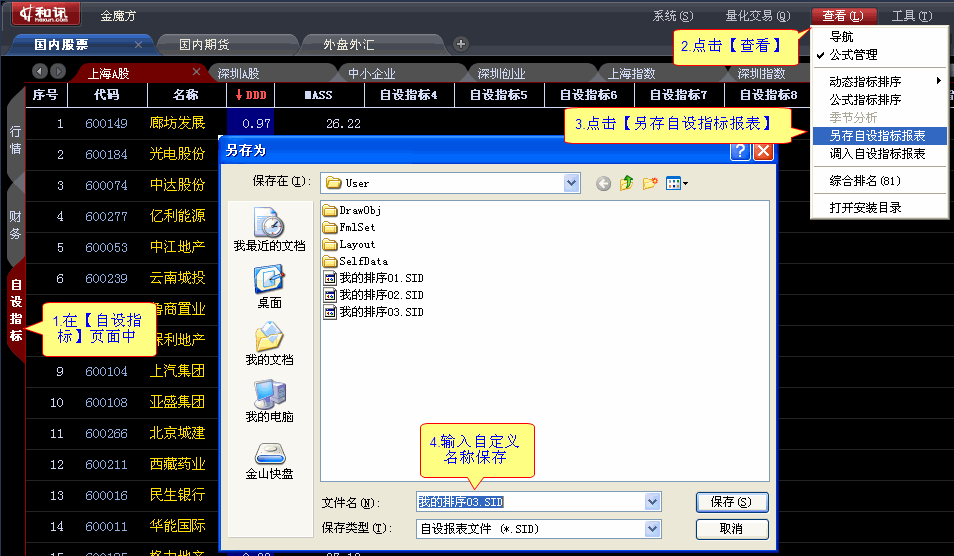Switch to the 国内期货 tab
This screenshot has height=556, width=954.
click(x=204, y=45)
